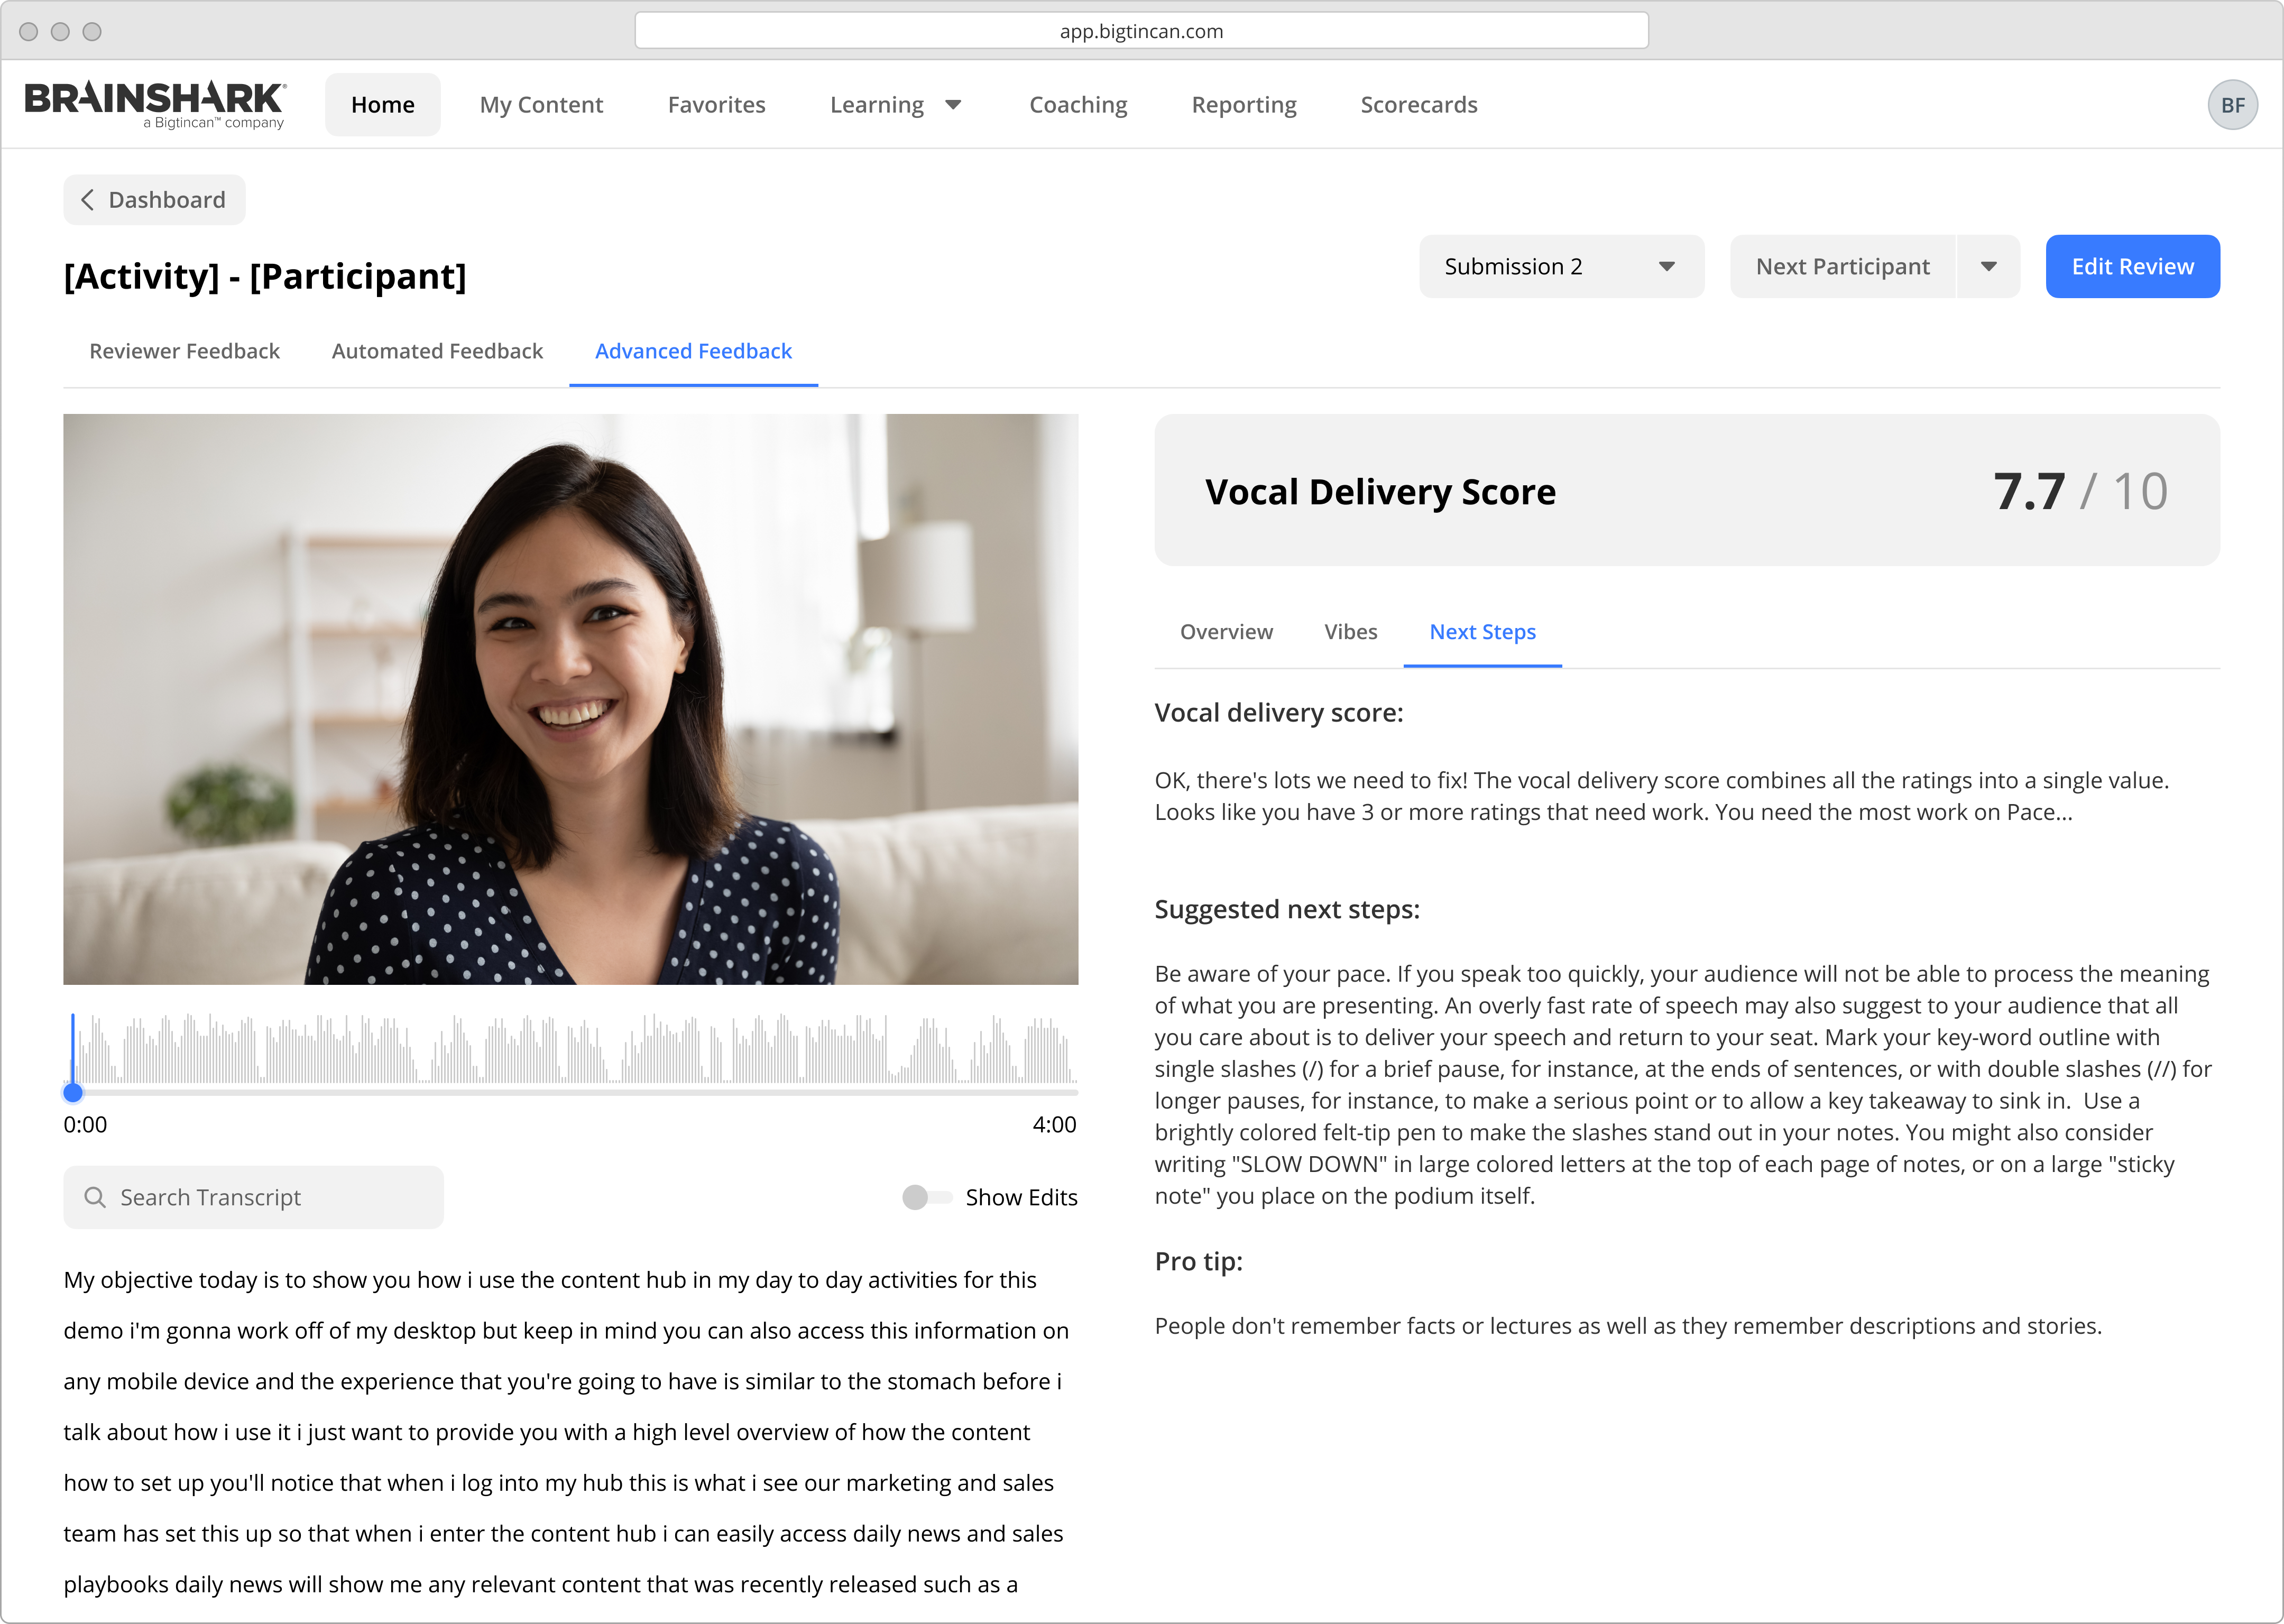Click the blue playback position handle
Viewport: 2284px width, 1624px height.
tap(73, 1092)
